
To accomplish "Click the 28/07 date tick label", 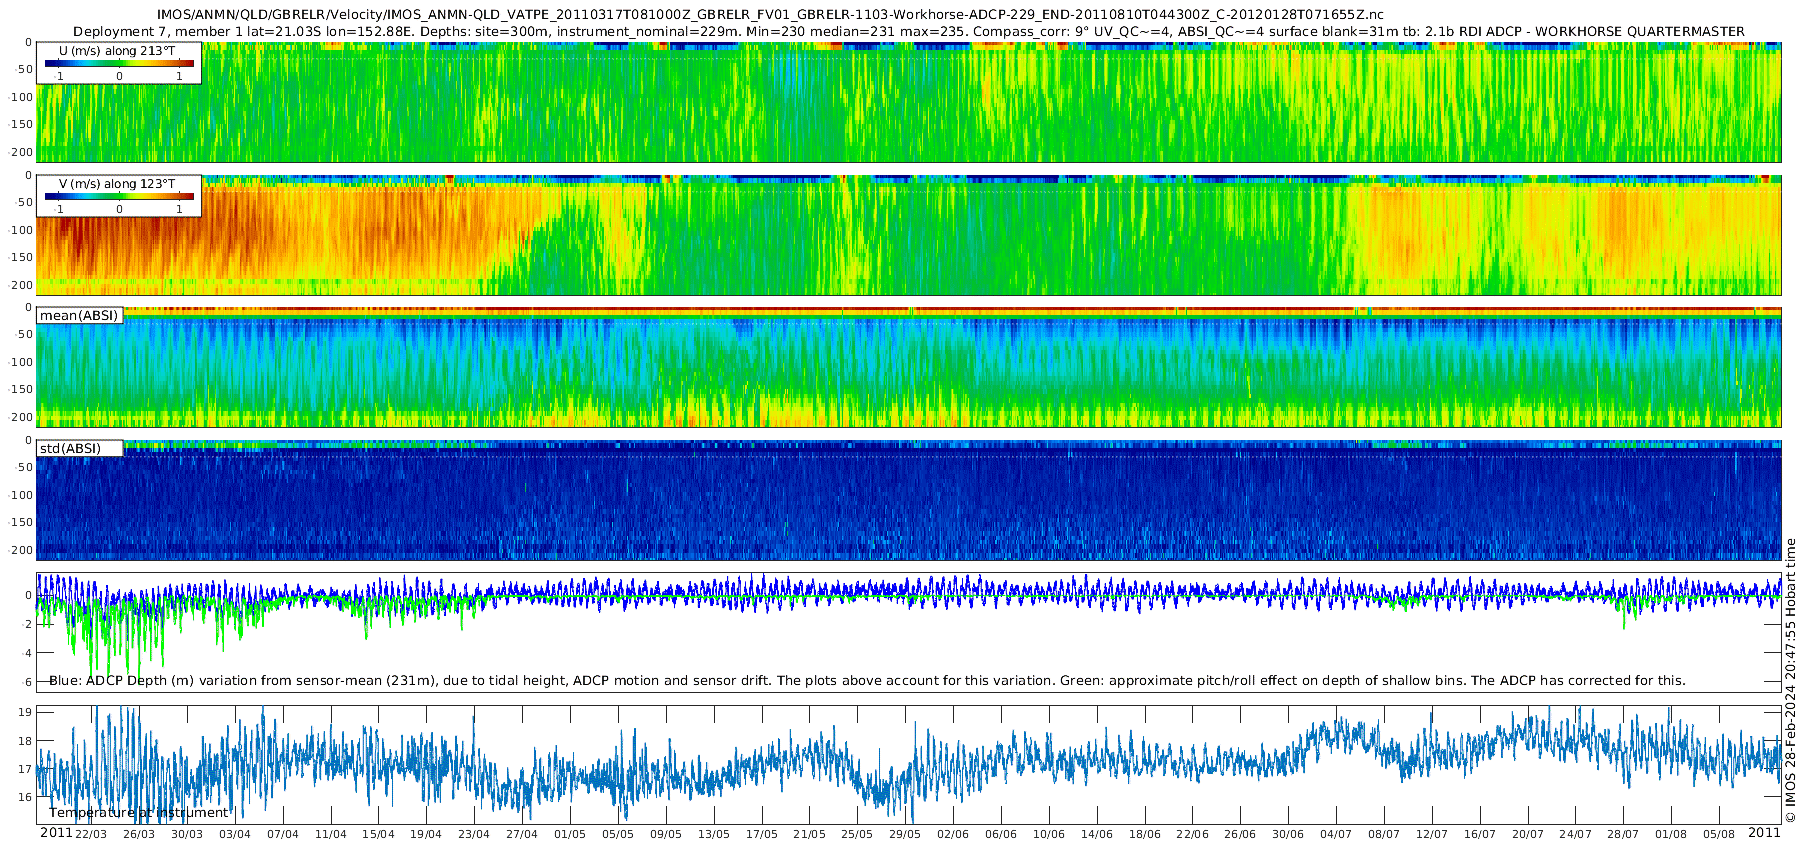I will [x=1623, y=834].
